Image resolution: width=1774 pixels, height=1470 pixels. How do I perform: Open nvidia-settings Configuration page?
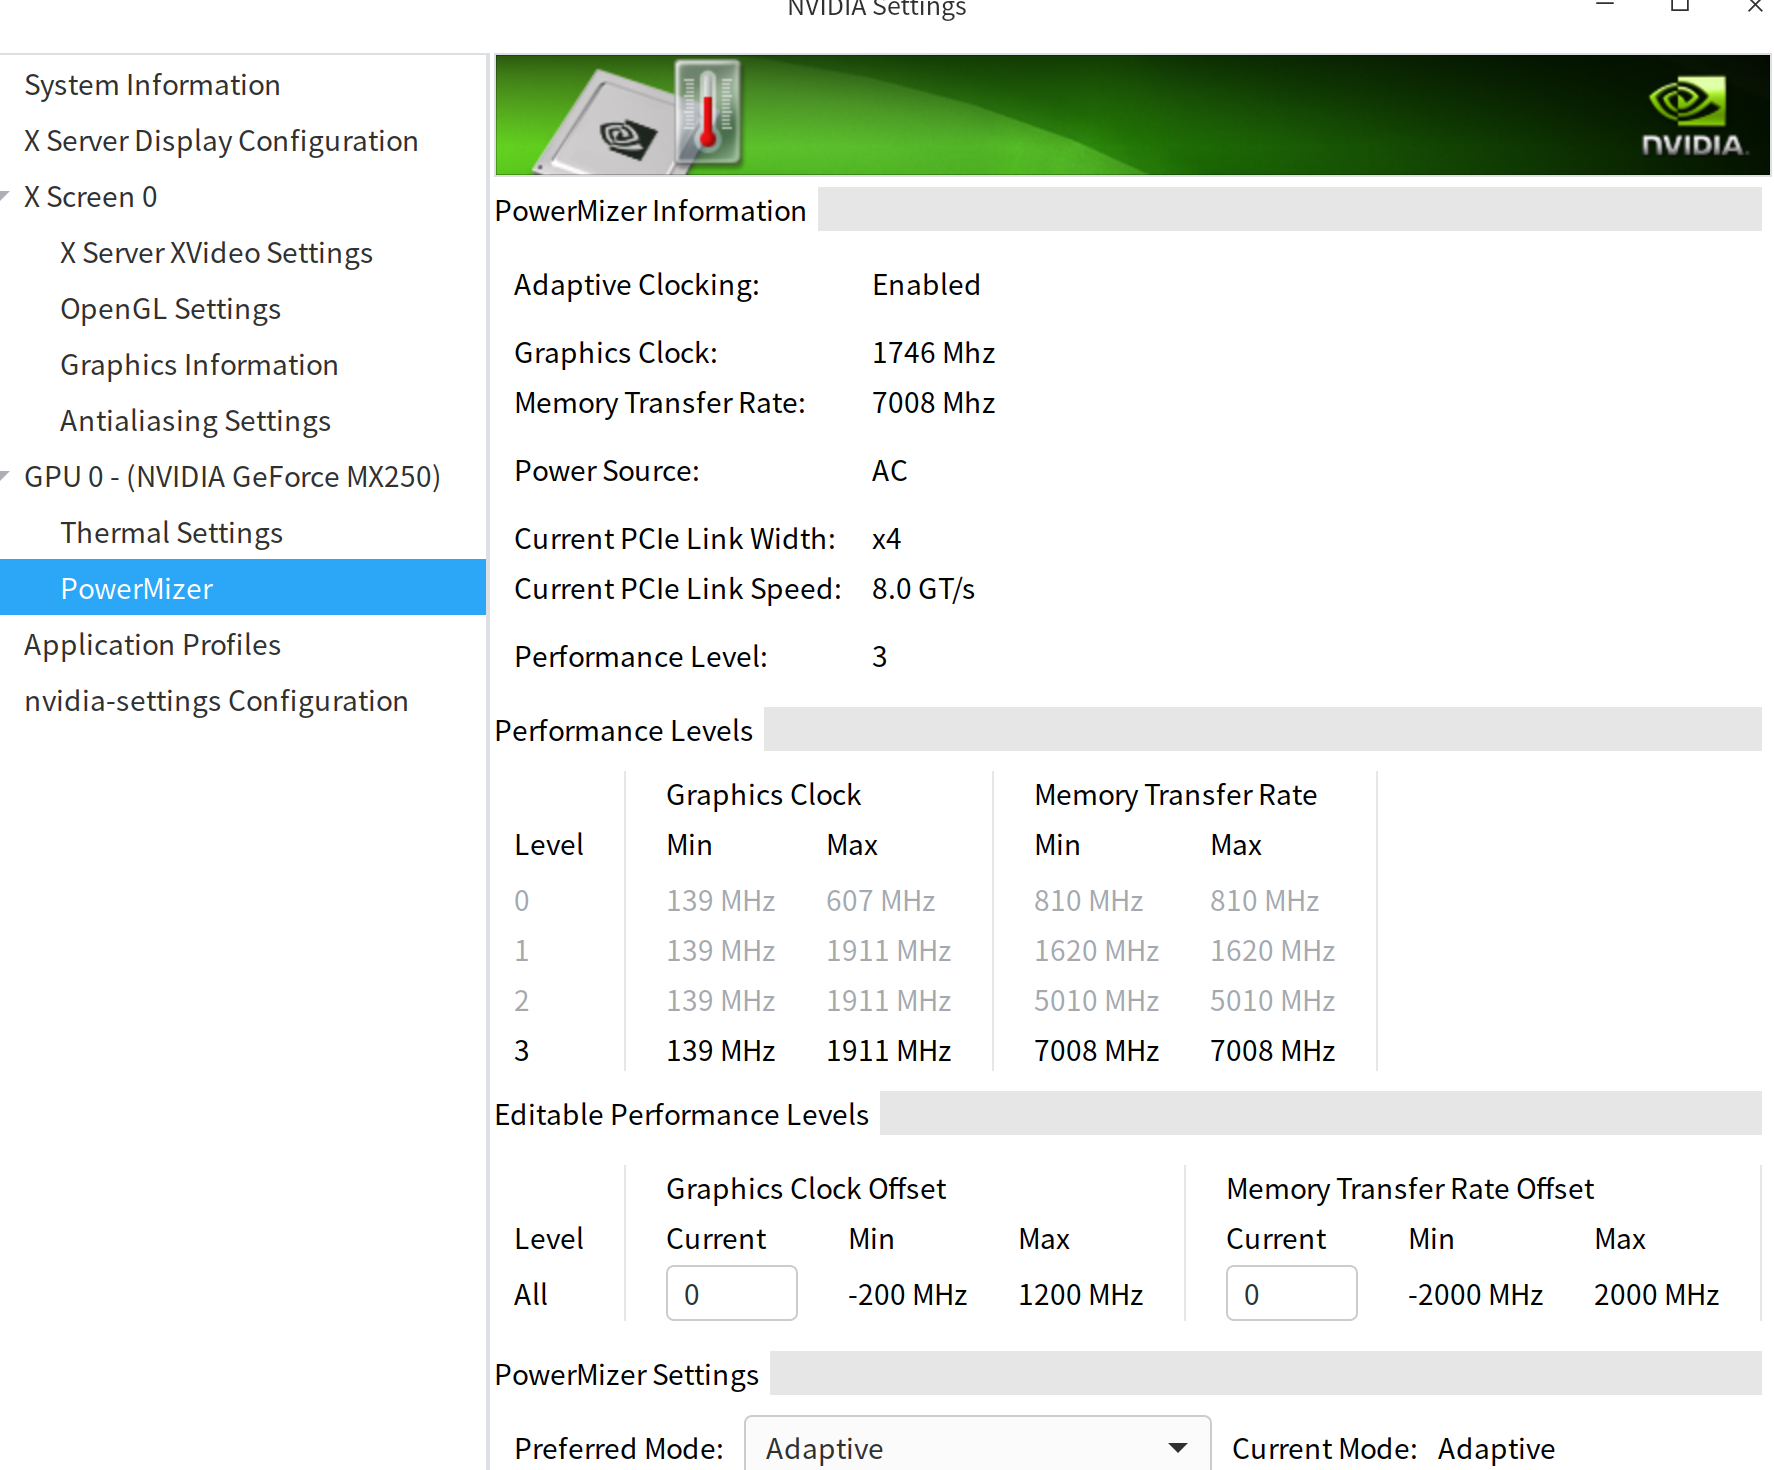coord(216,701)
